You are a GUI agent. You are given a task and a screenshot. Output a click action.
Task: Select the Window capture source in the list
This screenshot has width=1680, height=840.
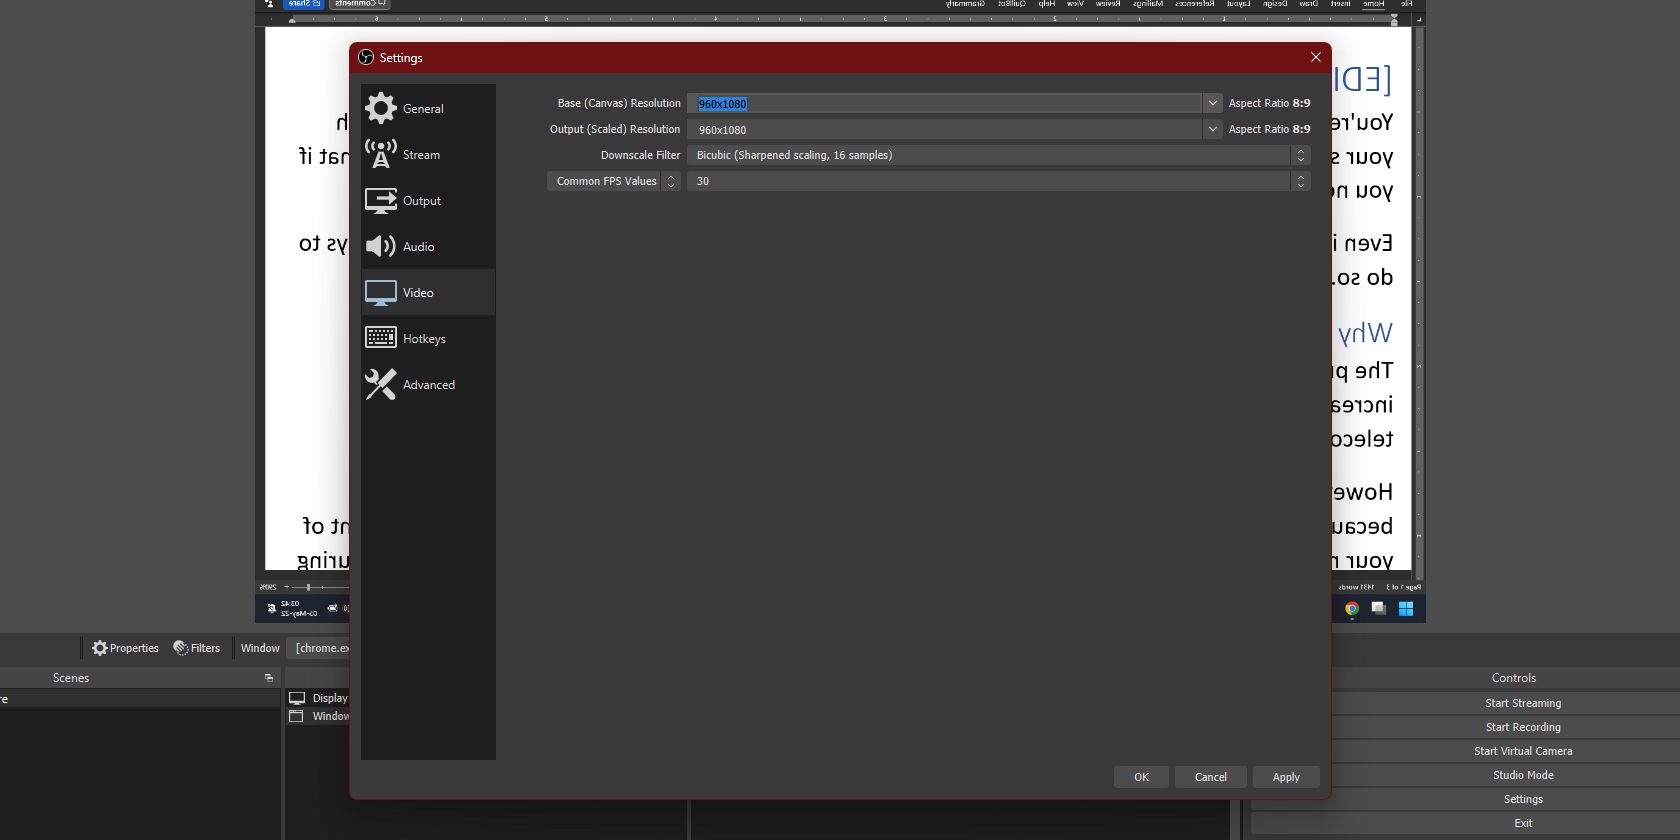pyautogui.click(x=318, y=716)
